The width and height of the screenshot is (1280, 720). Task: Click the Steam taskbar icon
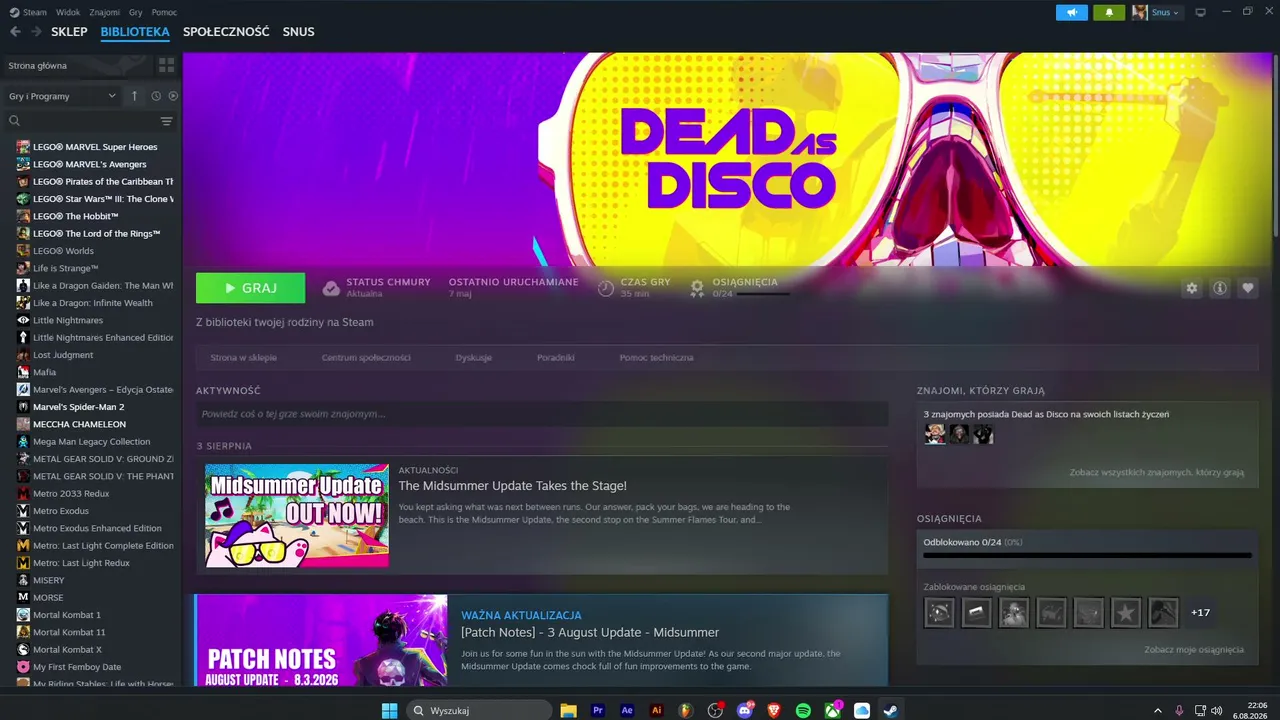pyautogui.click(x=891, y=710)
